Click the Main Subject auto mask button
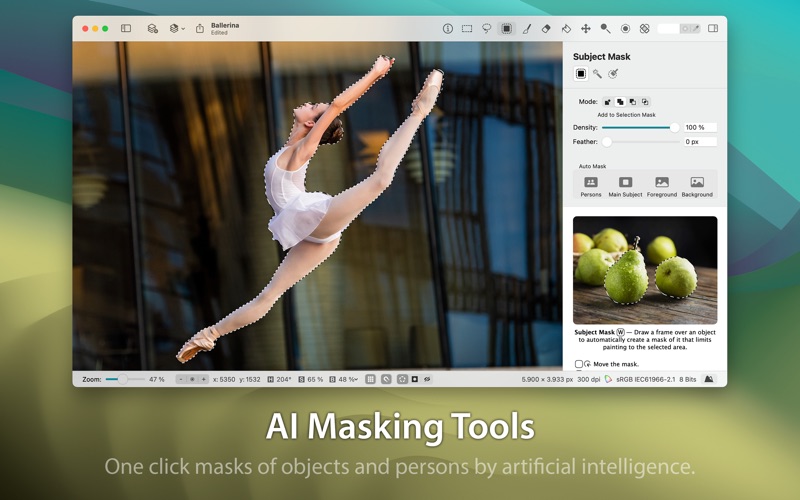Image resolution: width=800 pixels, height=500 pixels. click(625, 185)
